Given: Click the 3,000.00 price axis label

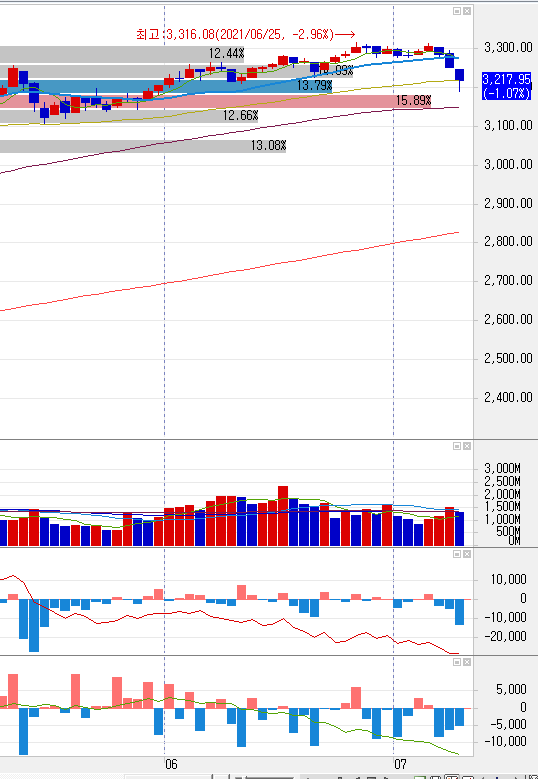Looking at the screenshot, I should coord(508,164).
